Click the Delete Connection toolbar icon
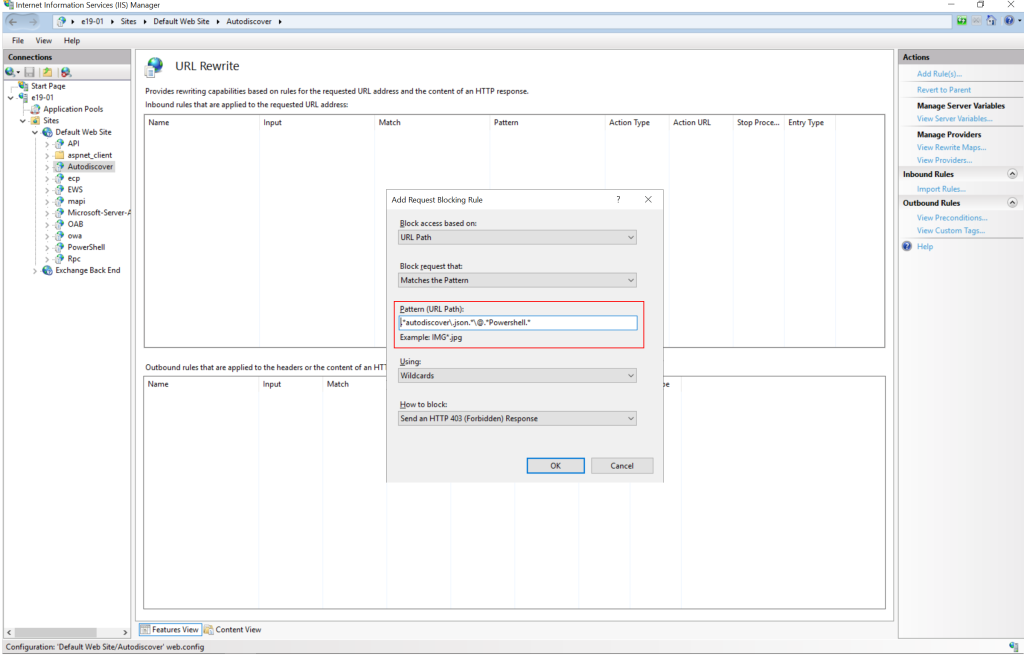Screen dimensions: 1024x657 pyautogui.click(x=66, y=72)
